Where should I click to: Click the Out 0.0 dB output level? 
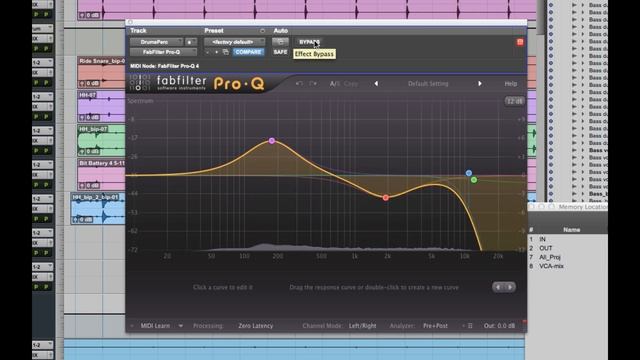pyautogui.click(x=499, y=326)
